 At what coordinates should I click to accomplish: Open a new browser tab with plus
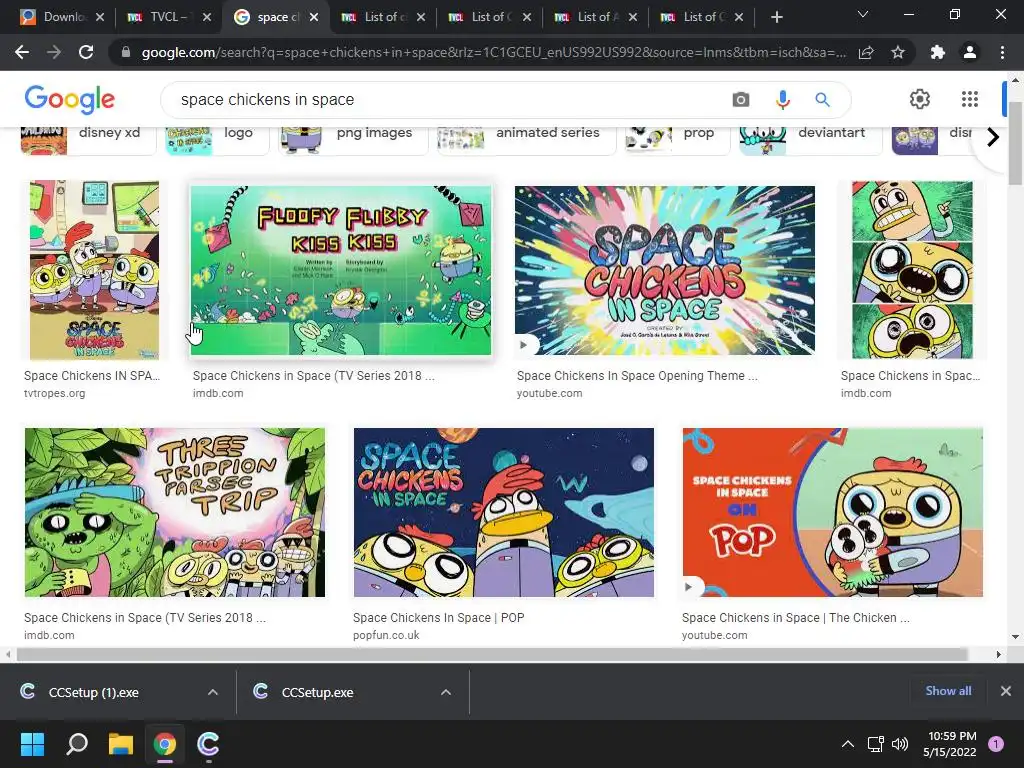pyautogui.click(x=776, y=17)
